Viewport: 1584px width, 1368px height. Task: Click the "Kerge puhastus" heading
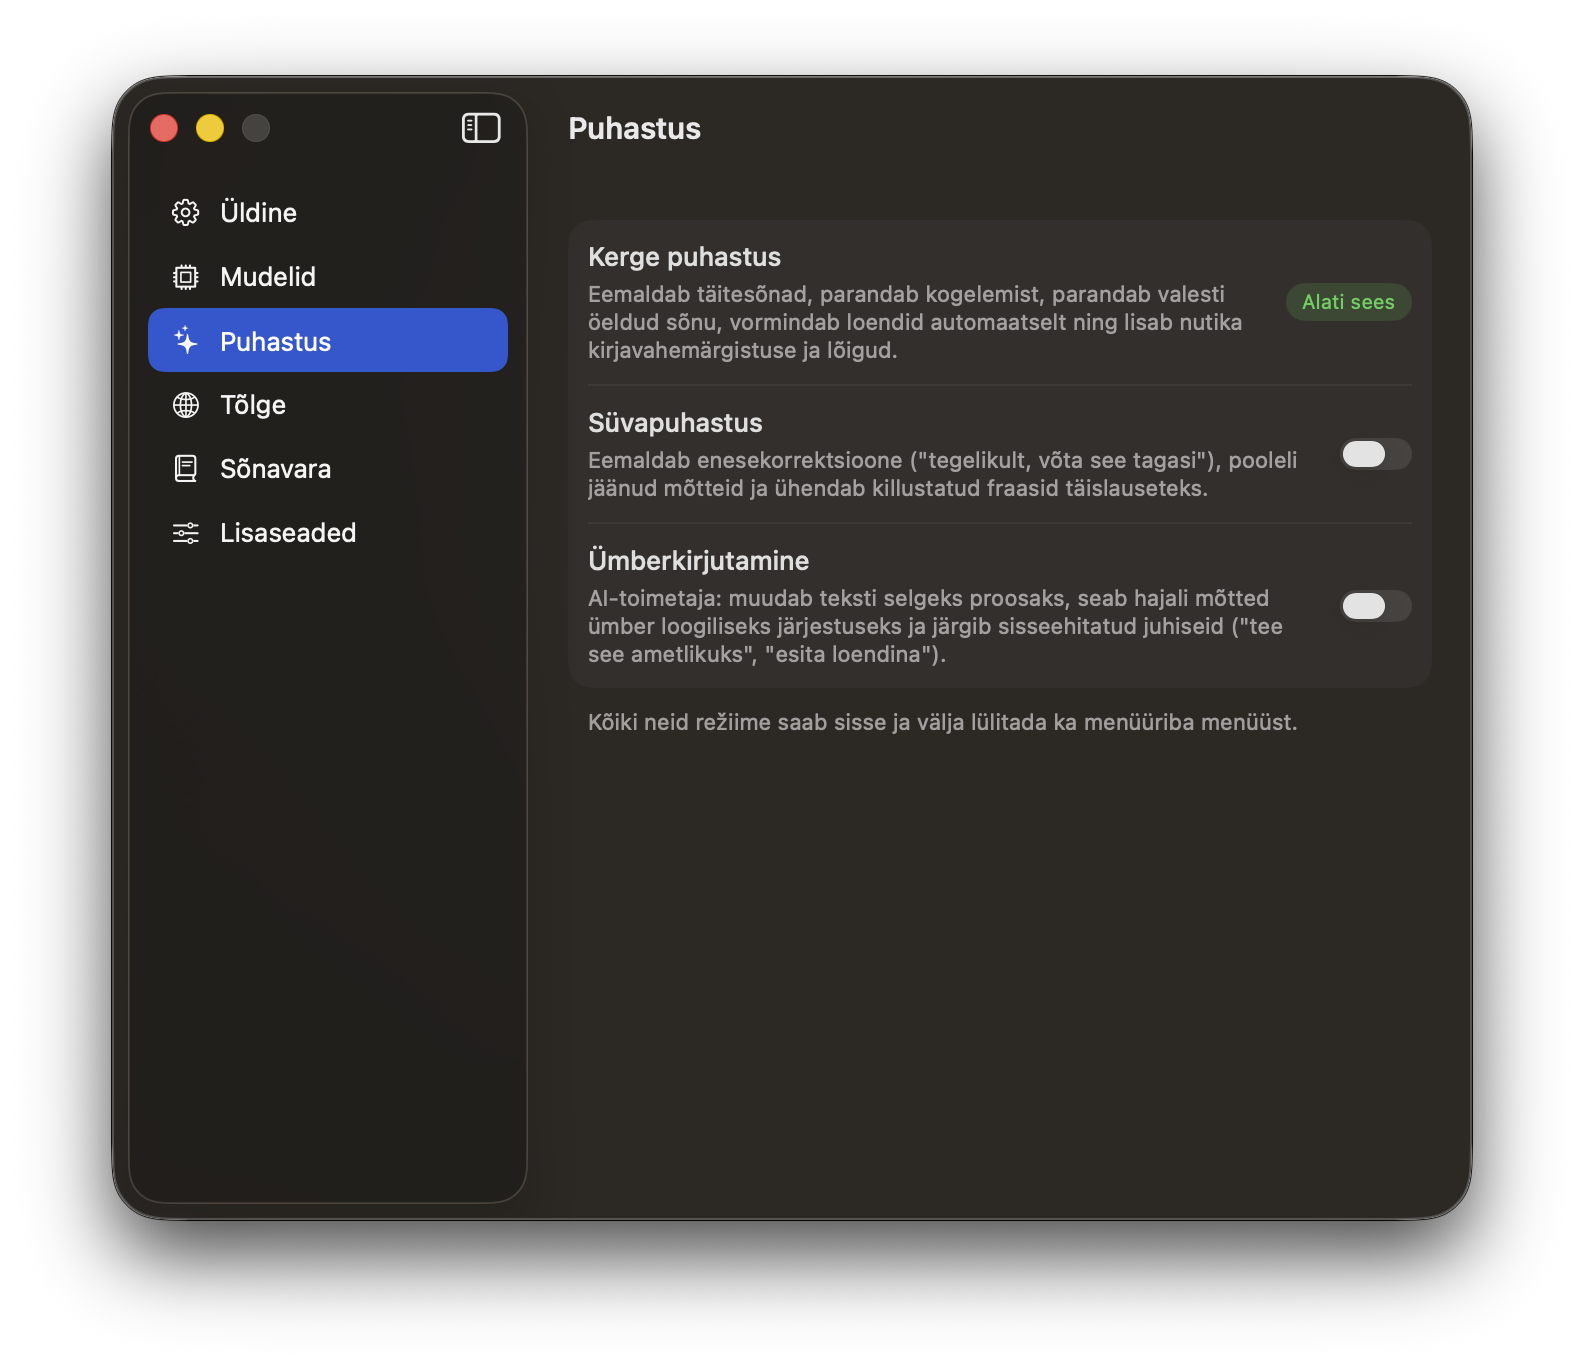[x=684, y=257]
